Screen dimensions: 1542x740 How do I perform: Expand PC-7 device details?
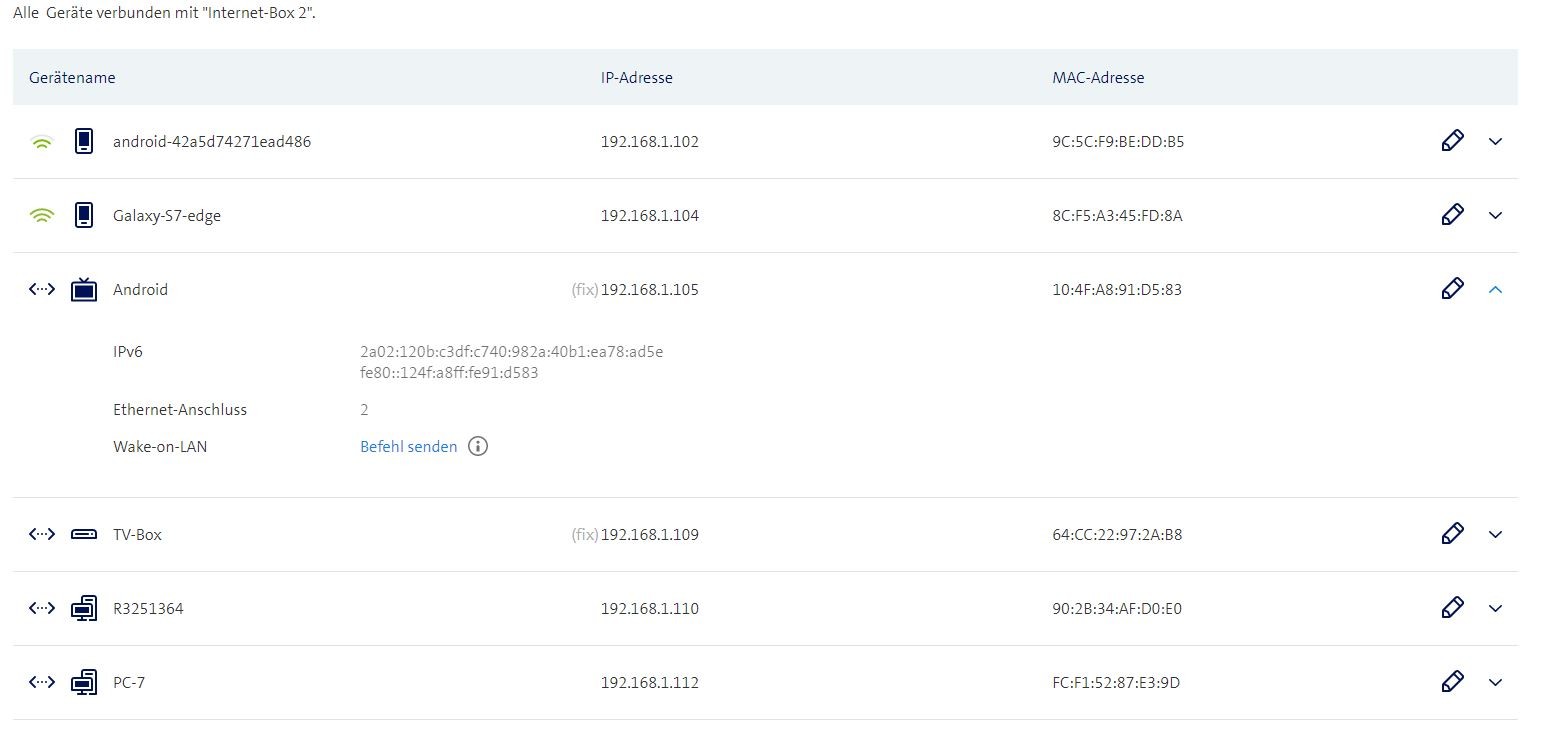click(1495, 683)
